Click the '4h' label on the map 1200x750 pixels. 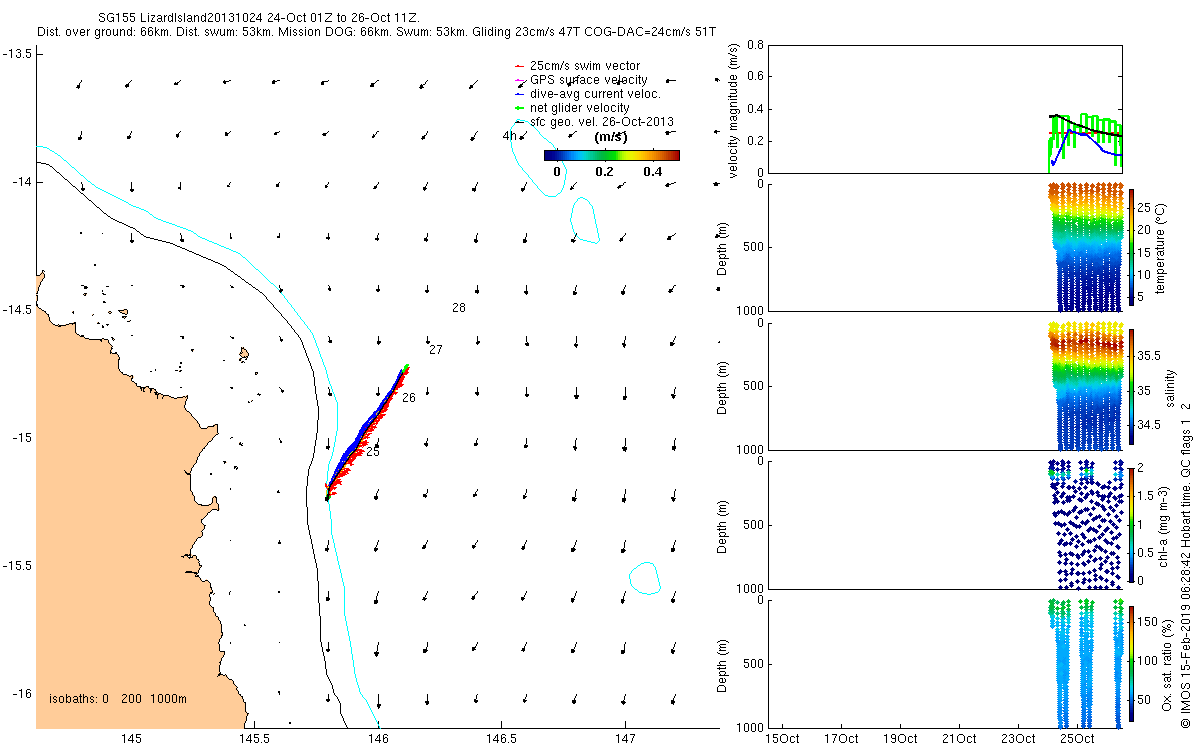pos(510,136)
